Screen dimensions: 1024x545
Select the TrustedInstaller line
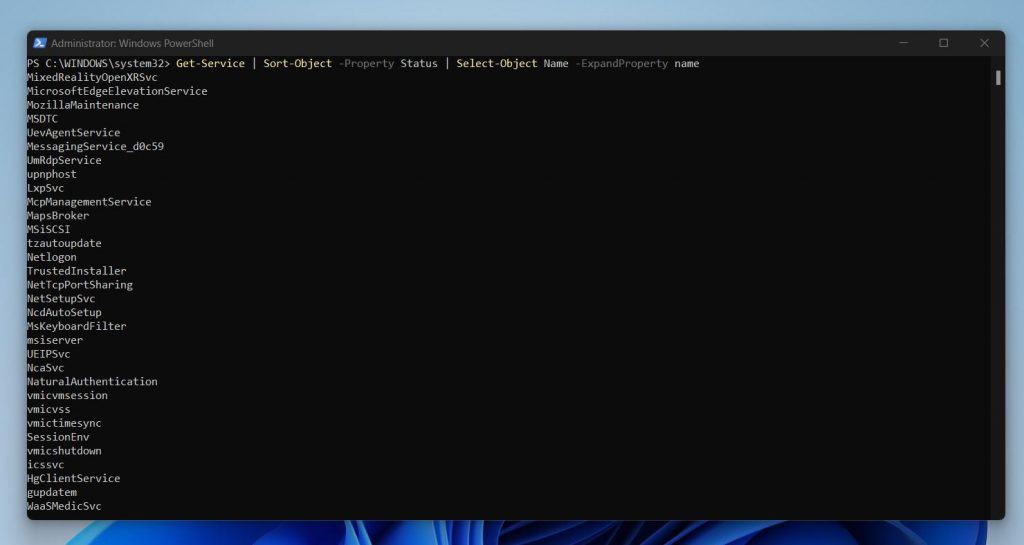point(76,271)
